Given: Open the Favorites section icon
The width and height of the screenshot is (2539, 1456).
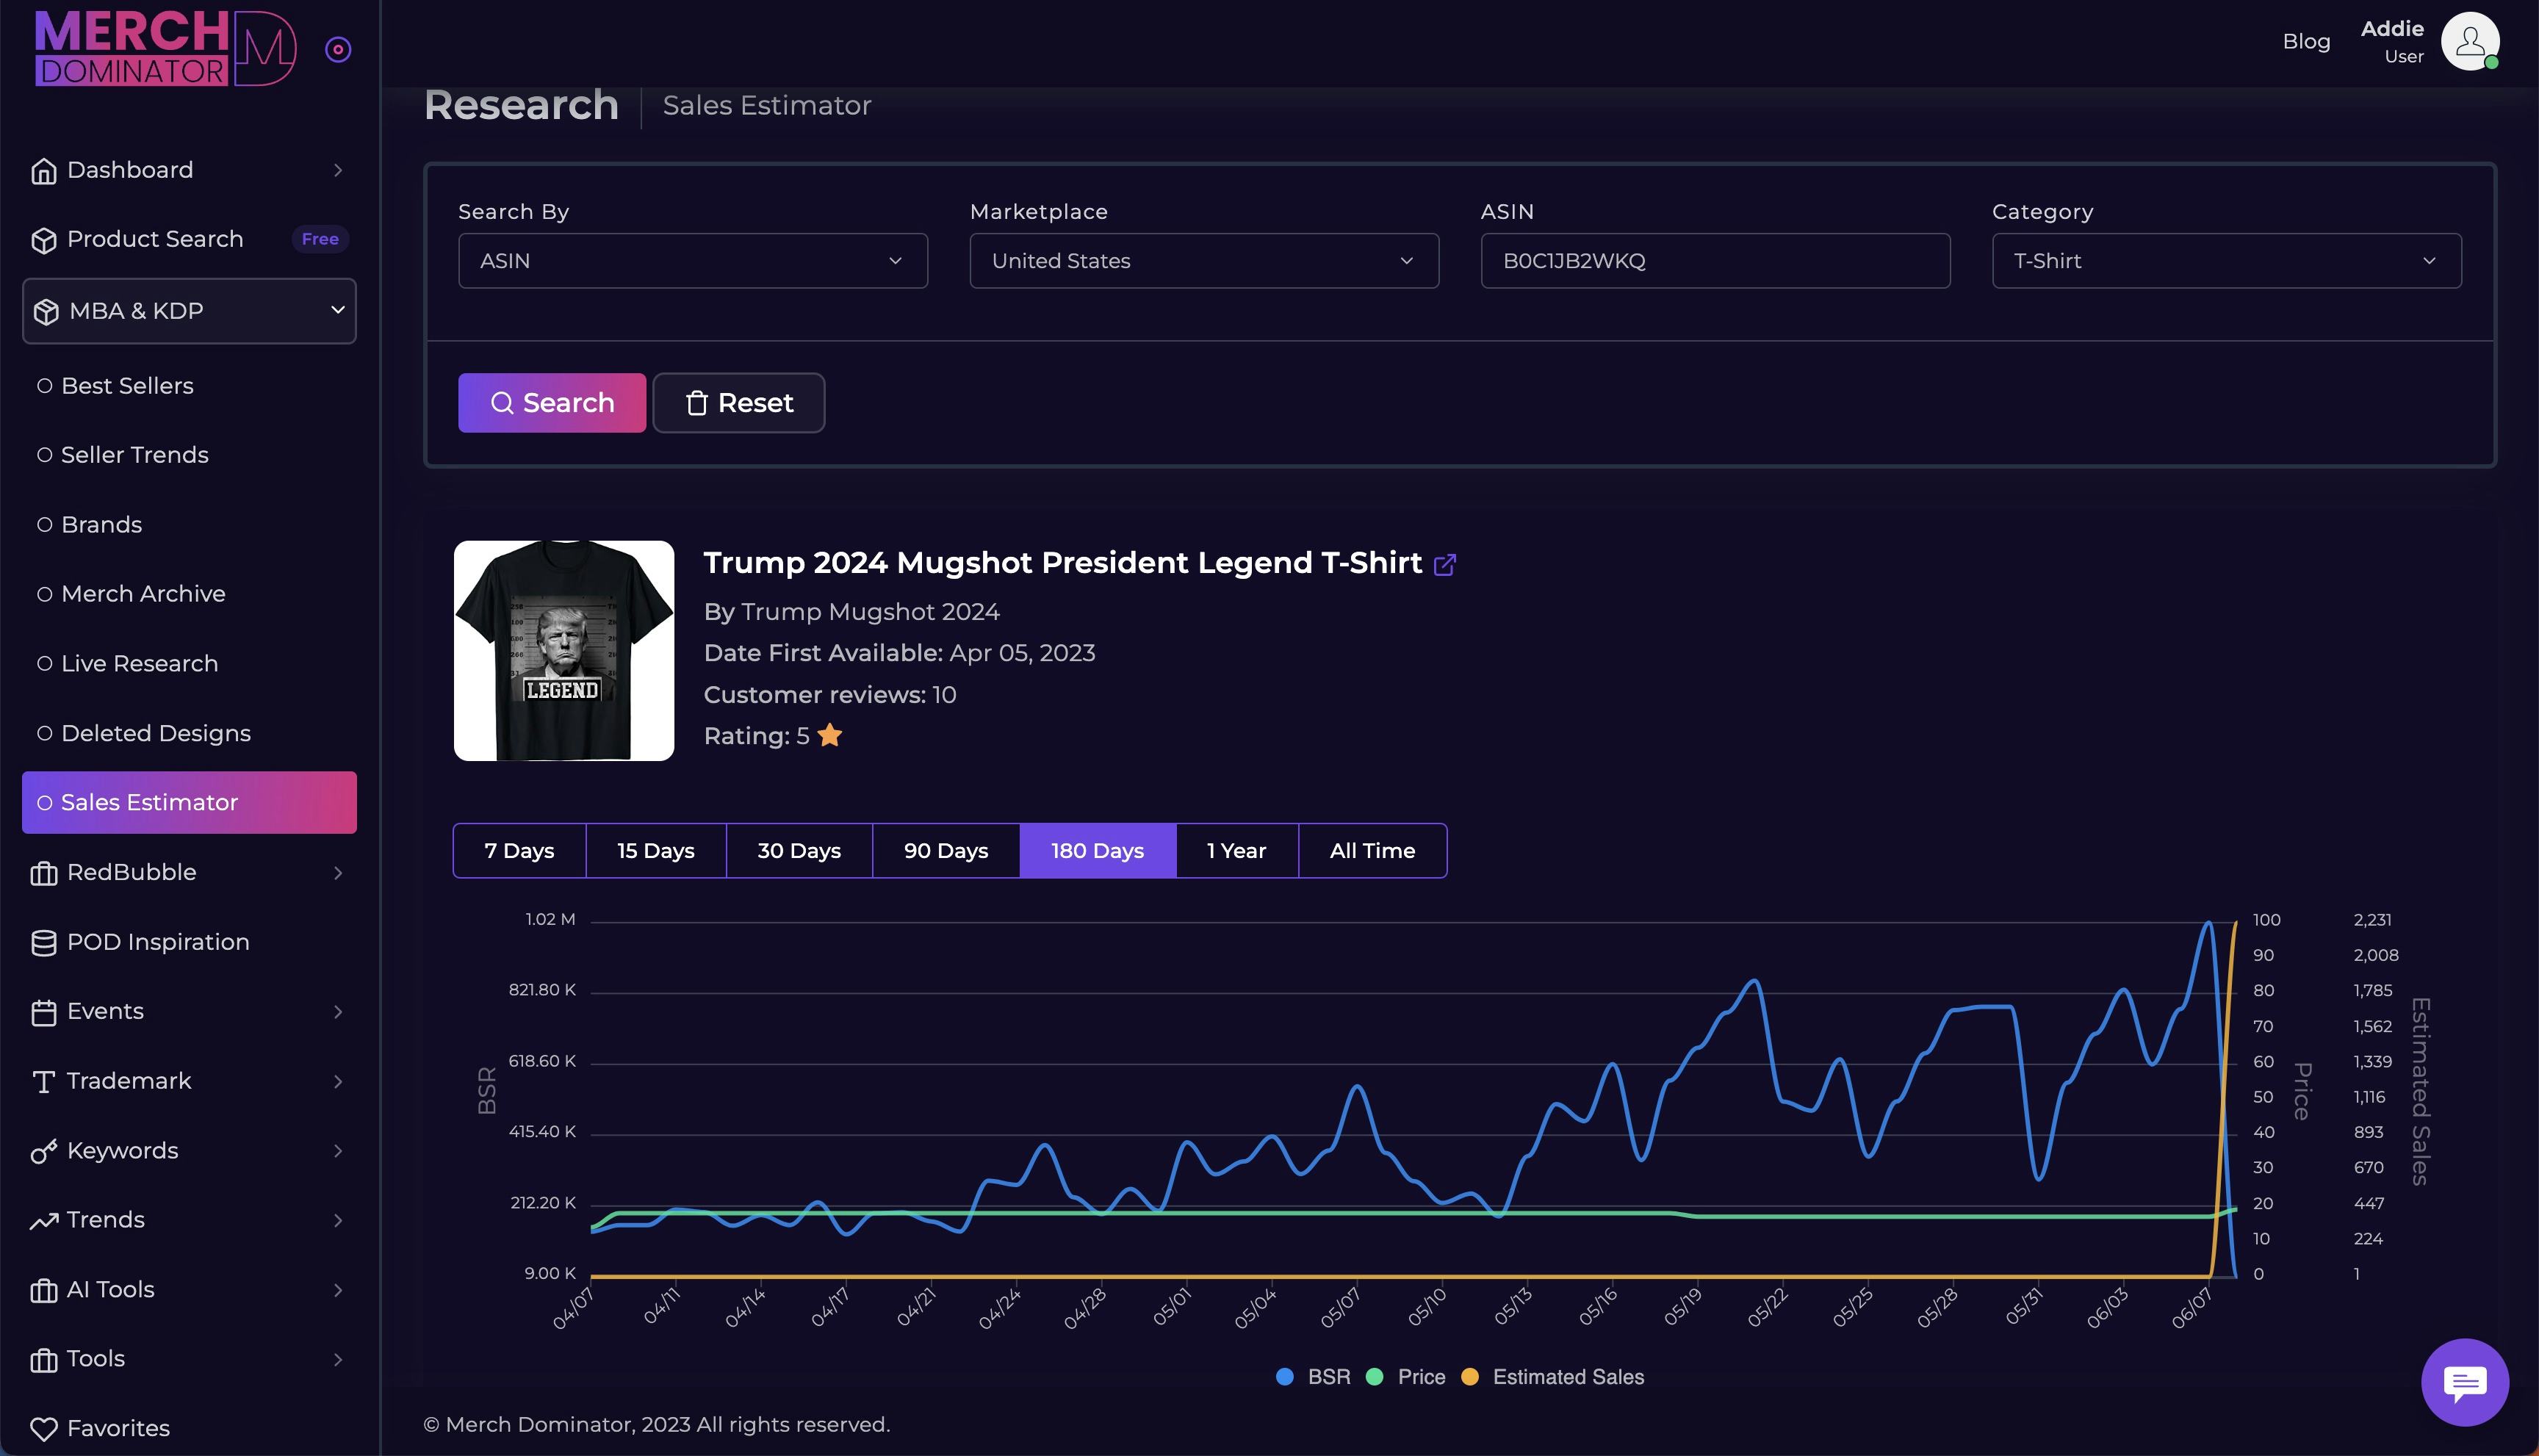Looking at the screenshot, I should click(42, 1430).
